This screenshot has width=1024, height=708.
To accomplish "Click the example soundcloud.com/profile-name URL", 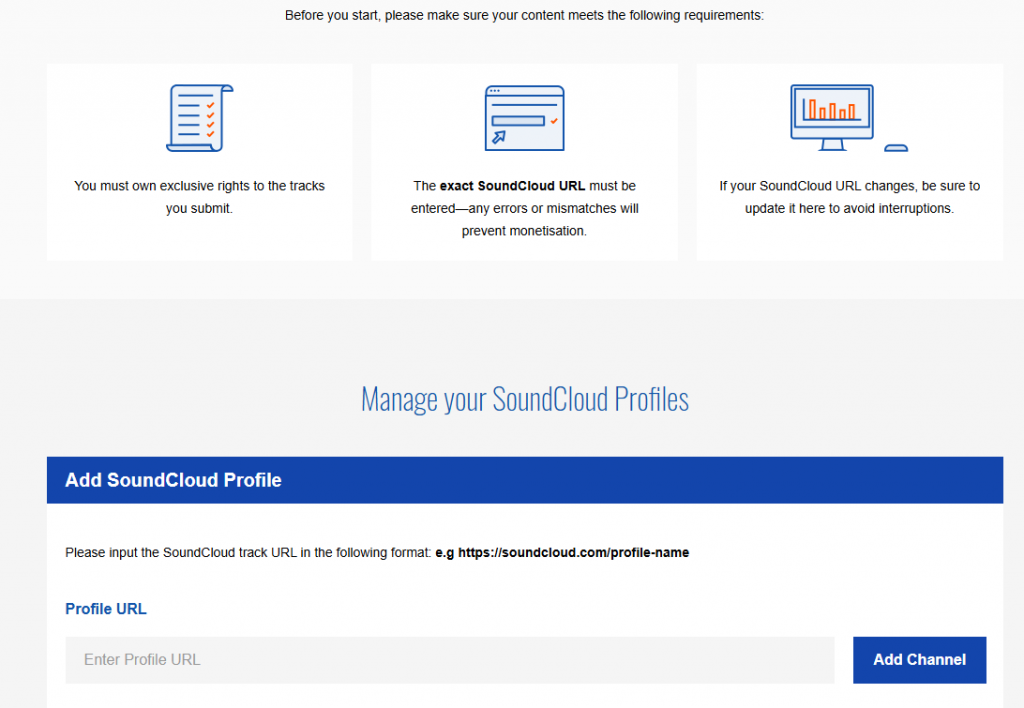I will [573, 553].
